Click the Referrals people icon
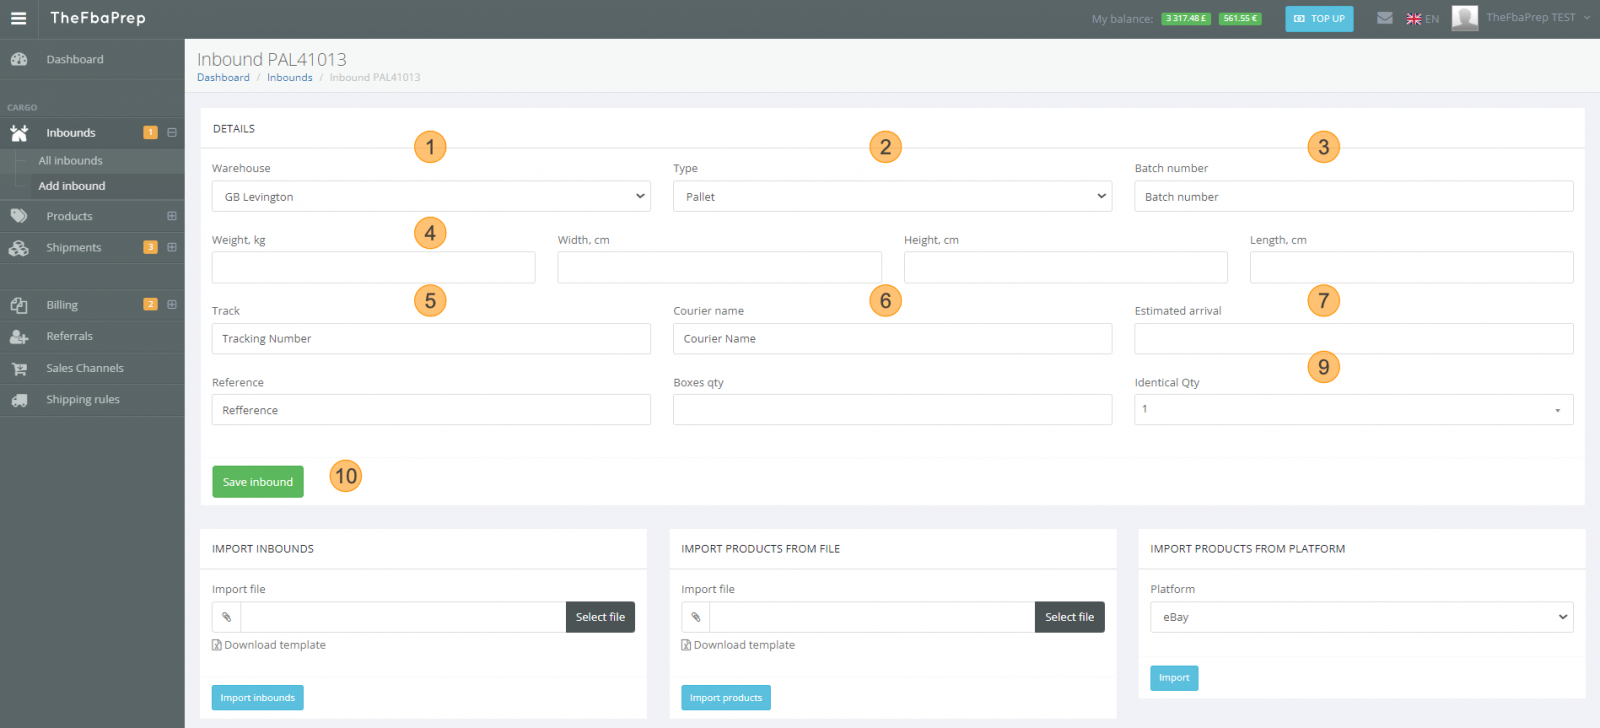This screenshot has width=1600, height=728. click(x=19, y=337)
